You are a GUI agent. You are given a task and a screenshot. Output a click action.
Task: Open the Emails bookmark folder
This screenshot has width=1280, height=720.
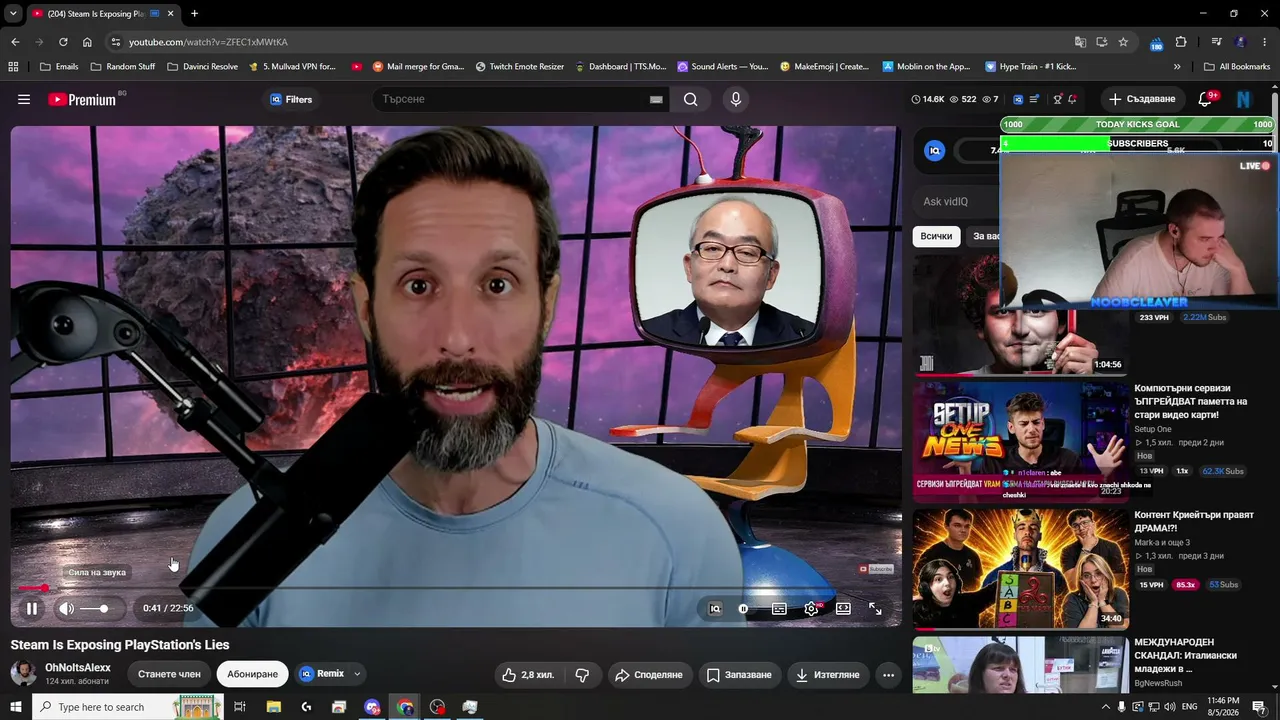tap(58, 67)
